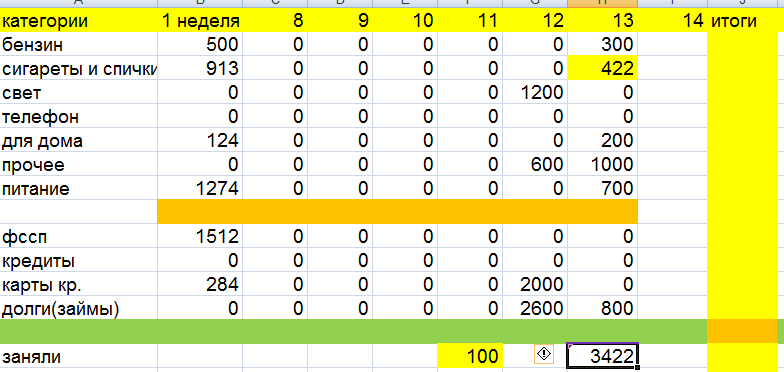Image resolution: width=784 pixels, height=372 pixels.
Task: Click the 'долги(займы)' category cell
Action: coord(78,308)
